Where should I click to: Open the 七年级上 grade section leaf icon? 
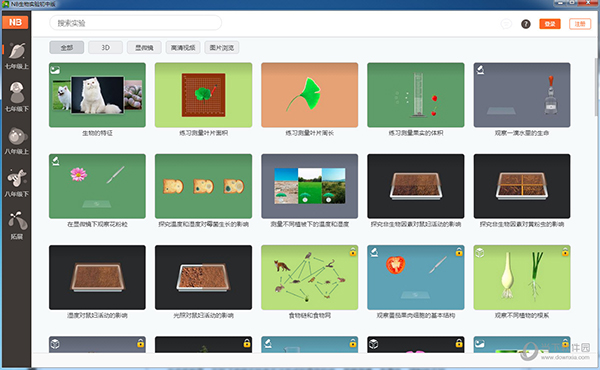click(x=17, y=51)
